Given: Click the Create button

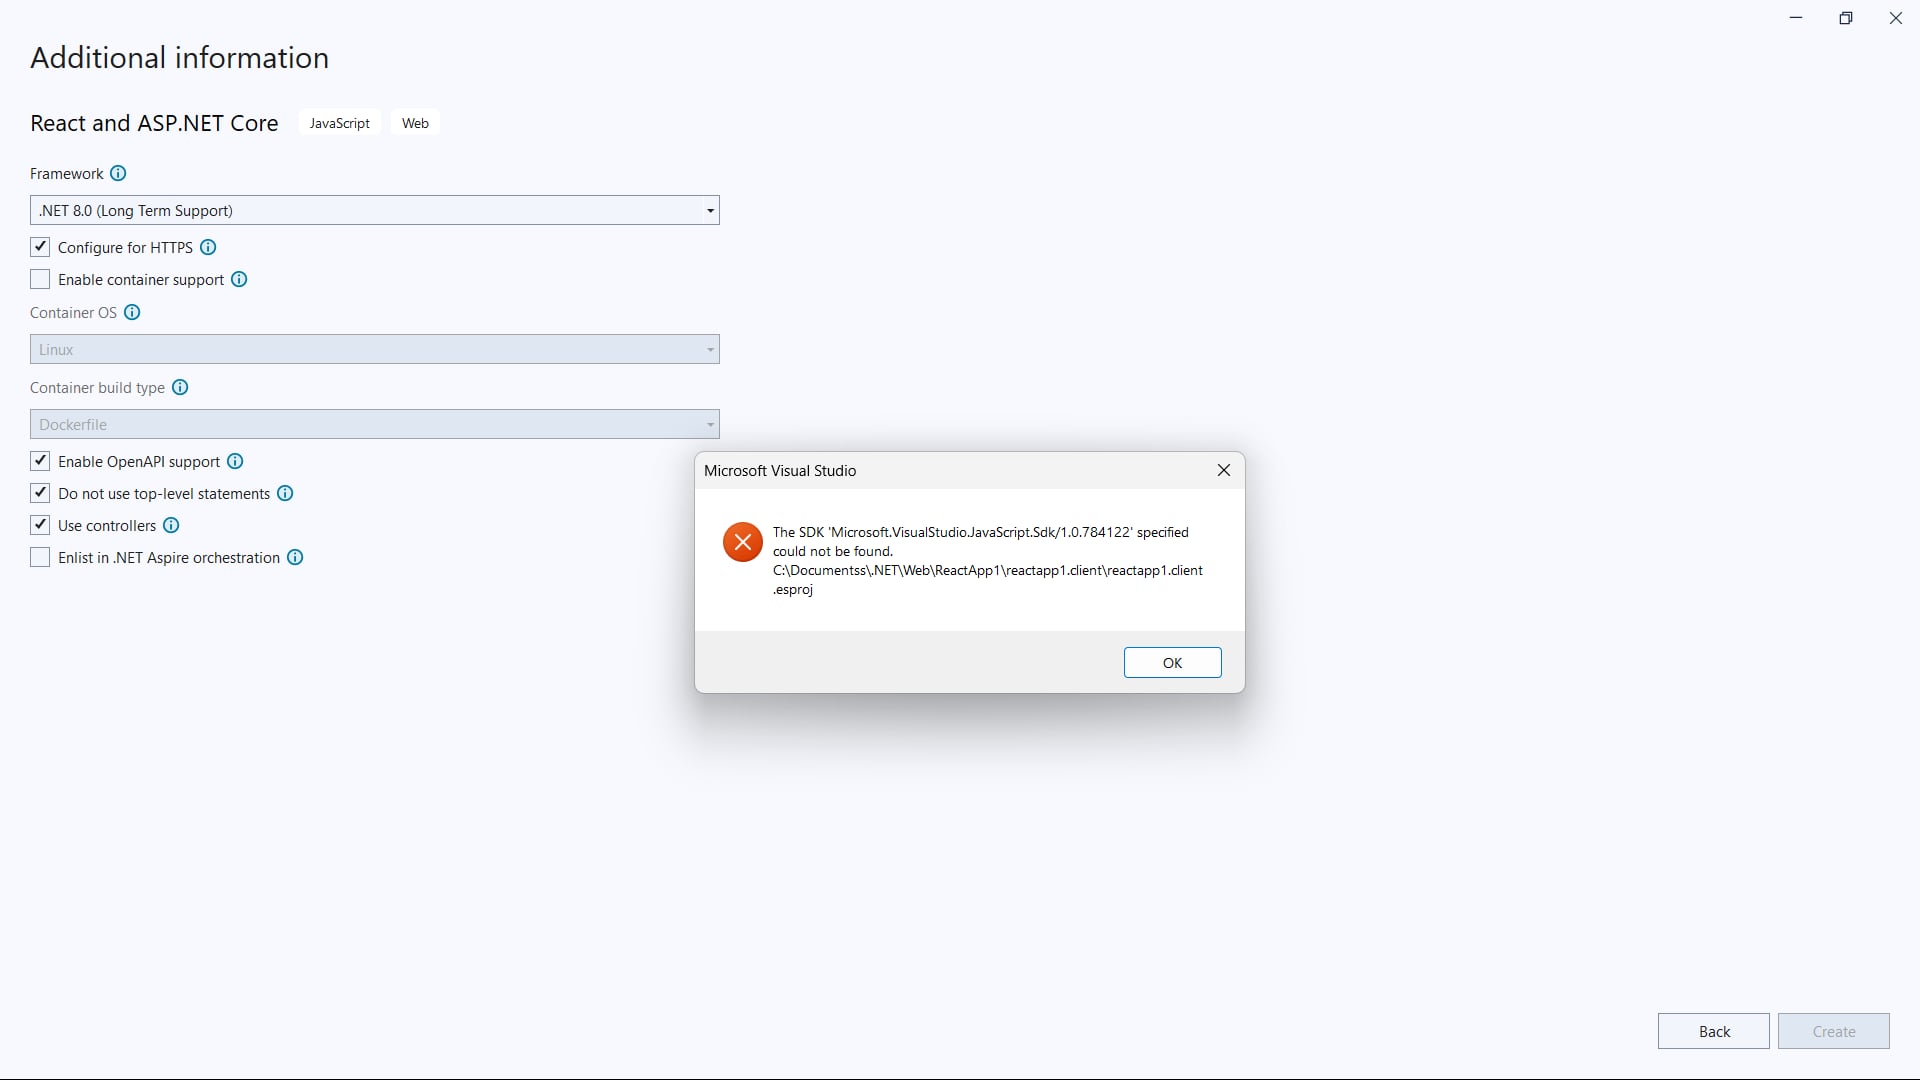Looking at the screenshot, I should pyautogui.click(x=1833, y=1031).
